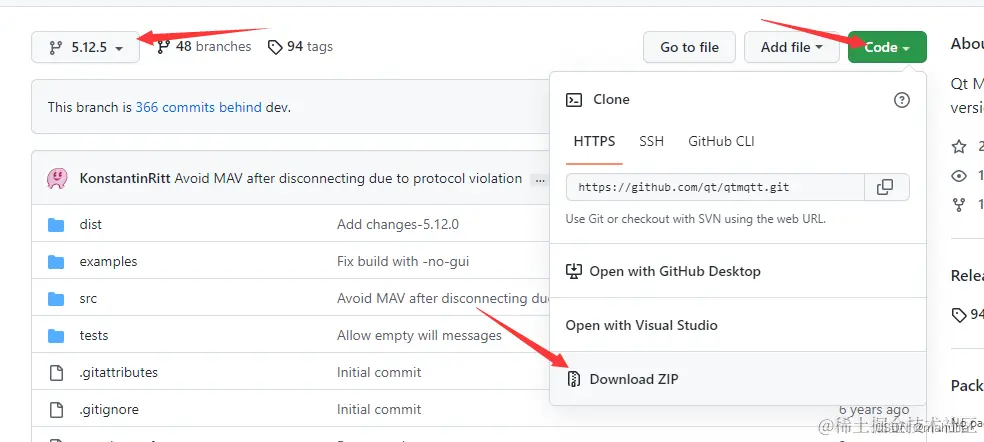Screen dimensions: 984x442
Task: Click the help question mark icon
Action: (x=901, y=100)
